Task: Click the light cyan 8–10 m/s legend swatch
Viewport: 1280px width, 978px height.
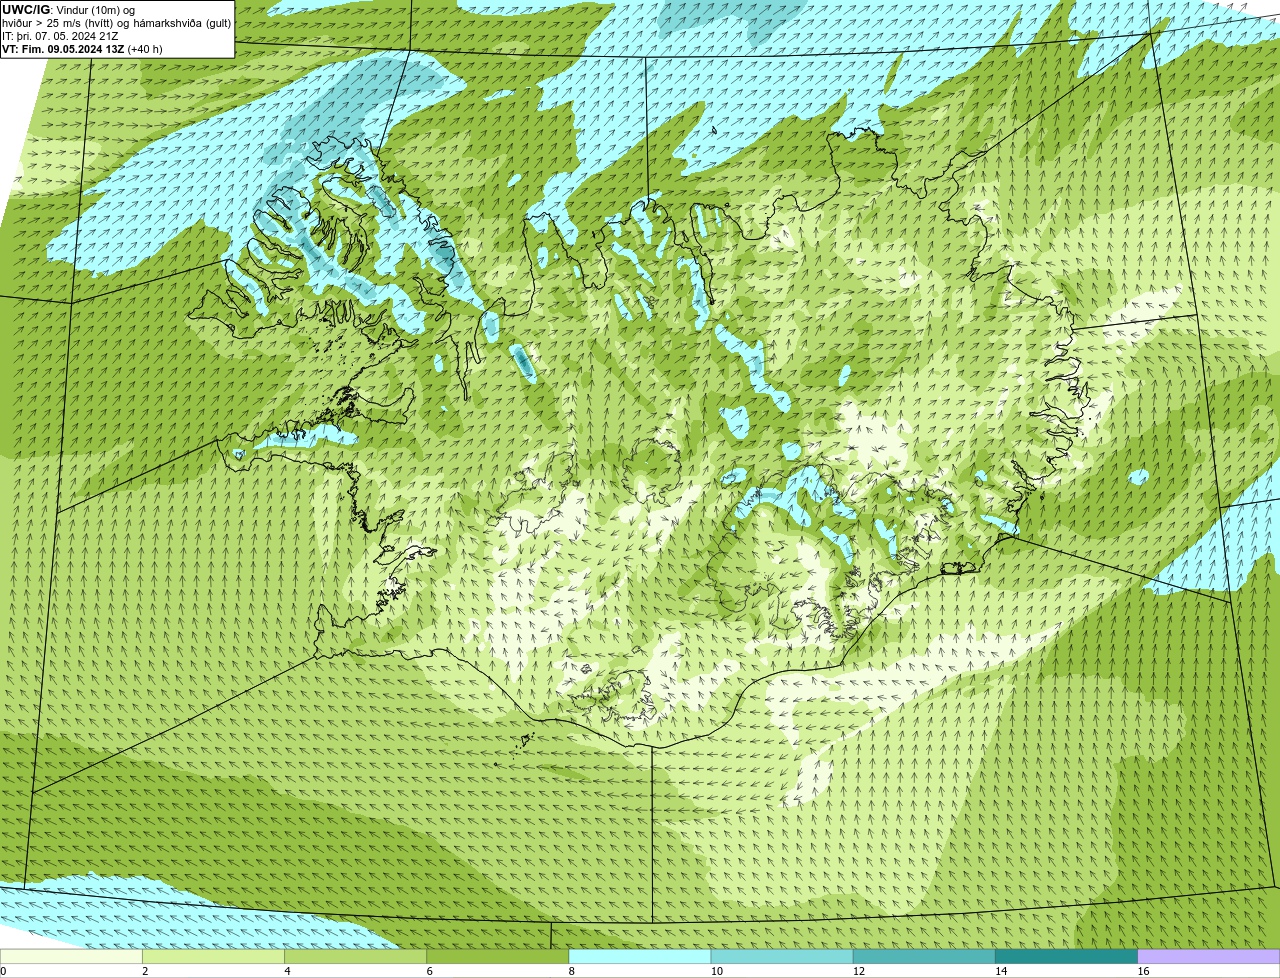Action: (x=639, y=956)
